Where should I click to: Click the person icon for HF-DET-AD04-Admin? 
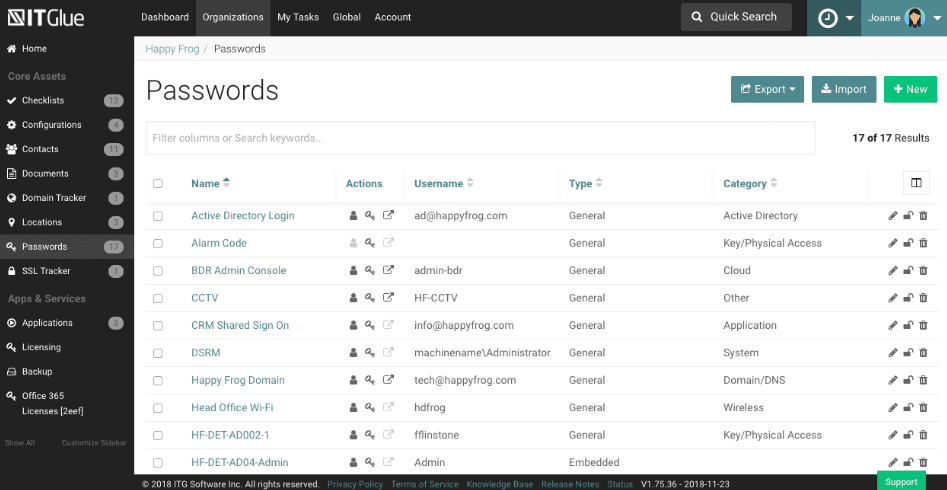354,462
